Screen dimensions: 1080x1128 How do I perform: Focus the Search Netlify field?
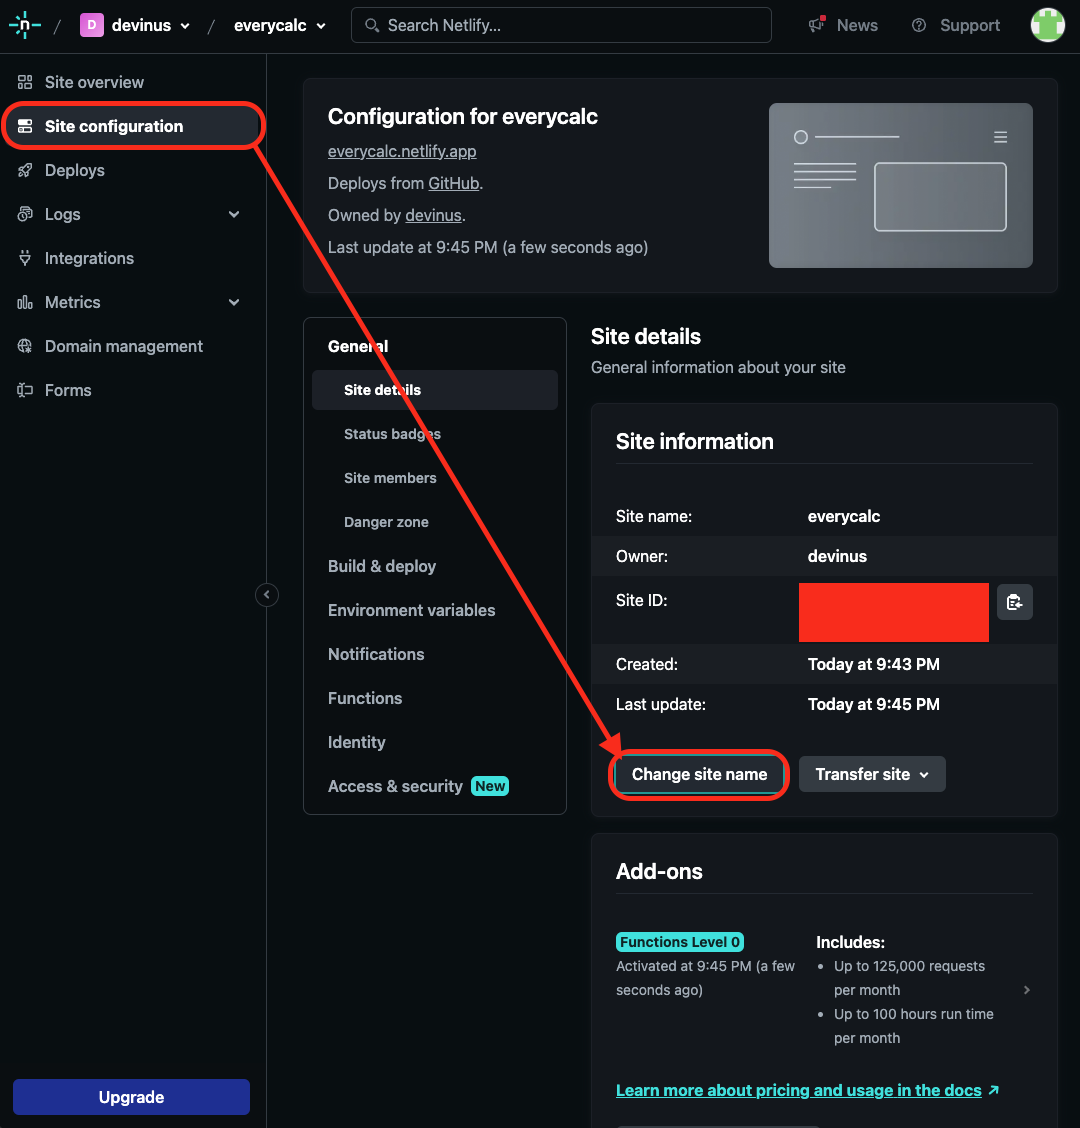[561, 25]
